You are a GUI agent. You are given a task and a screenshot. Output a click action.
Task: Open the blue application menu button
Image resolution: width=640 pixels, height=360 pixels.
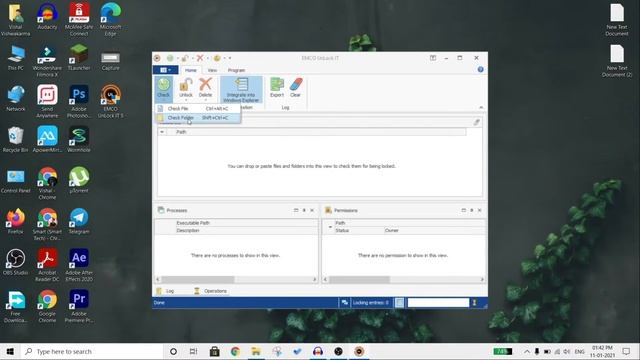coord(165,70)
